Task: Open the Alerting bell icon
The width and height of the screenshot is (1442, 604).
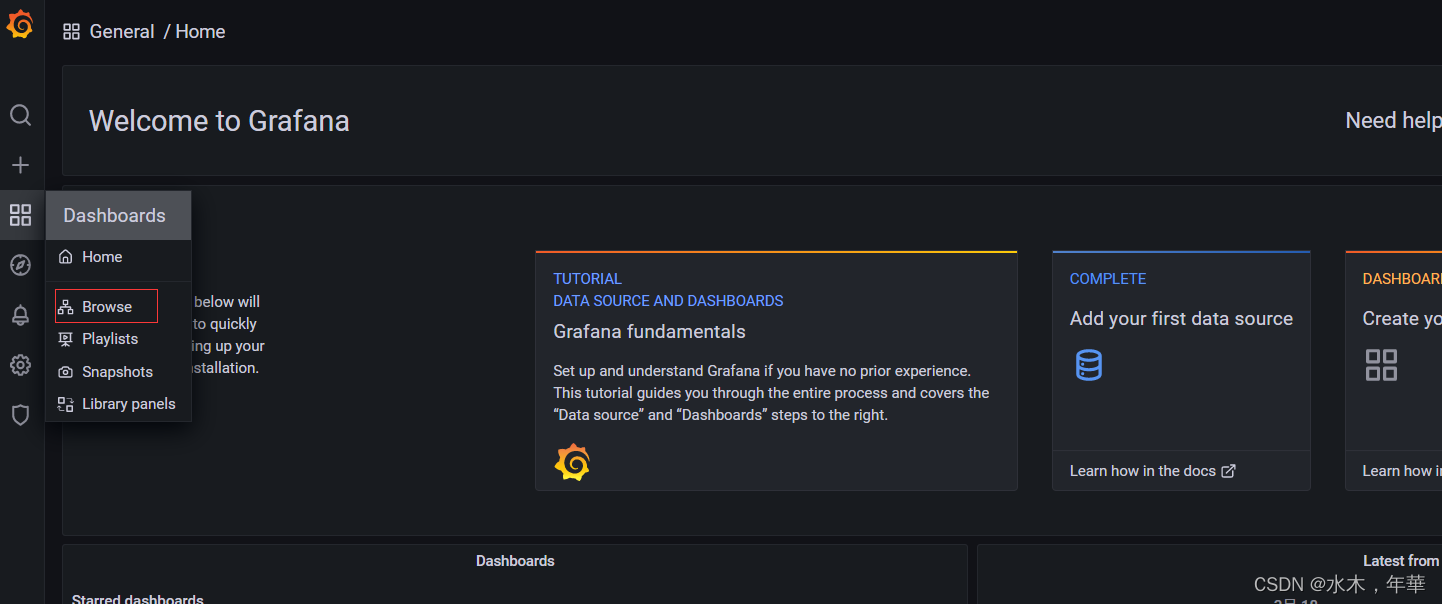Action: point(20,315)
